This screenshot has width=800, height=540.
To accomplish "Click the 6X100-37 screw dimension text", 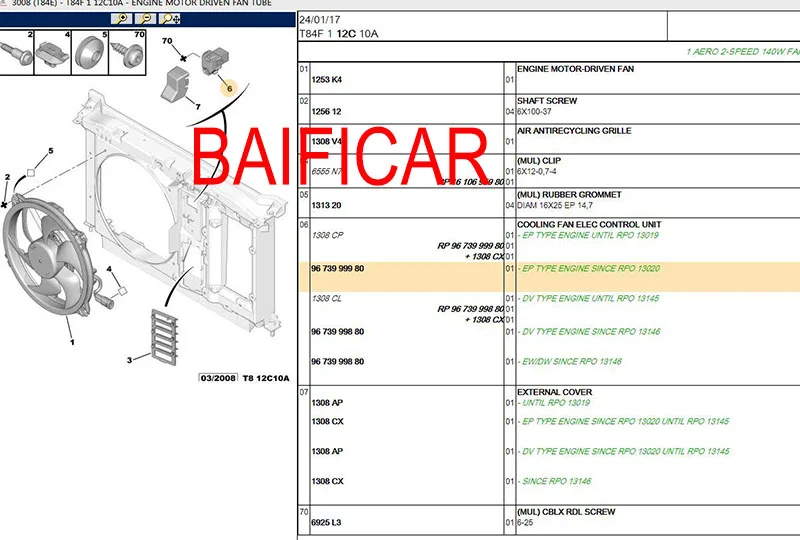I will 534,112.
